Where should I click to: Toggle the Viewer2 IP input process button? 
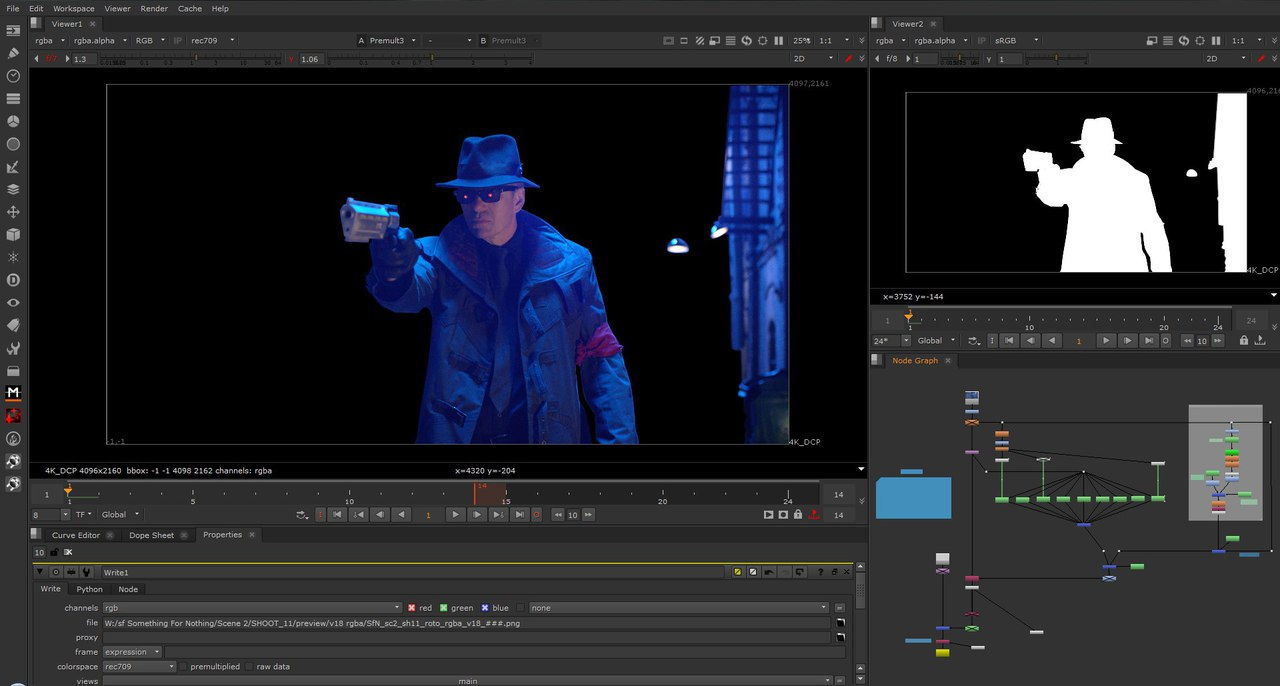click(981, 41)
